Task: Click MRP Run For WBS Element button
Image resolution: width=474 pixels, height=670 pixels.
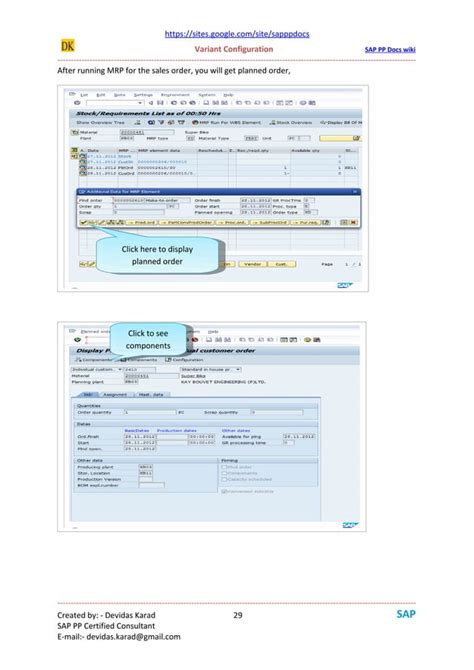Action: pos(227,123)
